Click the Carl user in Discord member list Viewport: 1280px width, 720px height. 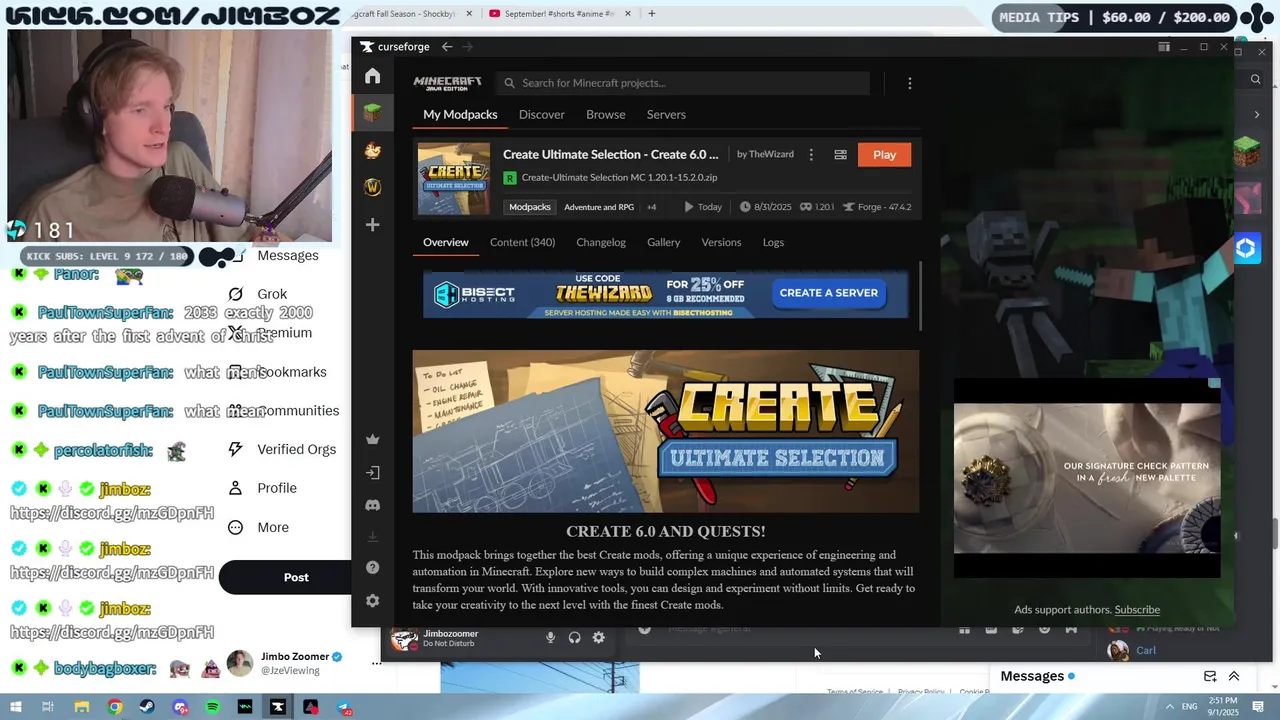pyautogui.click(x=1145, y=650)
